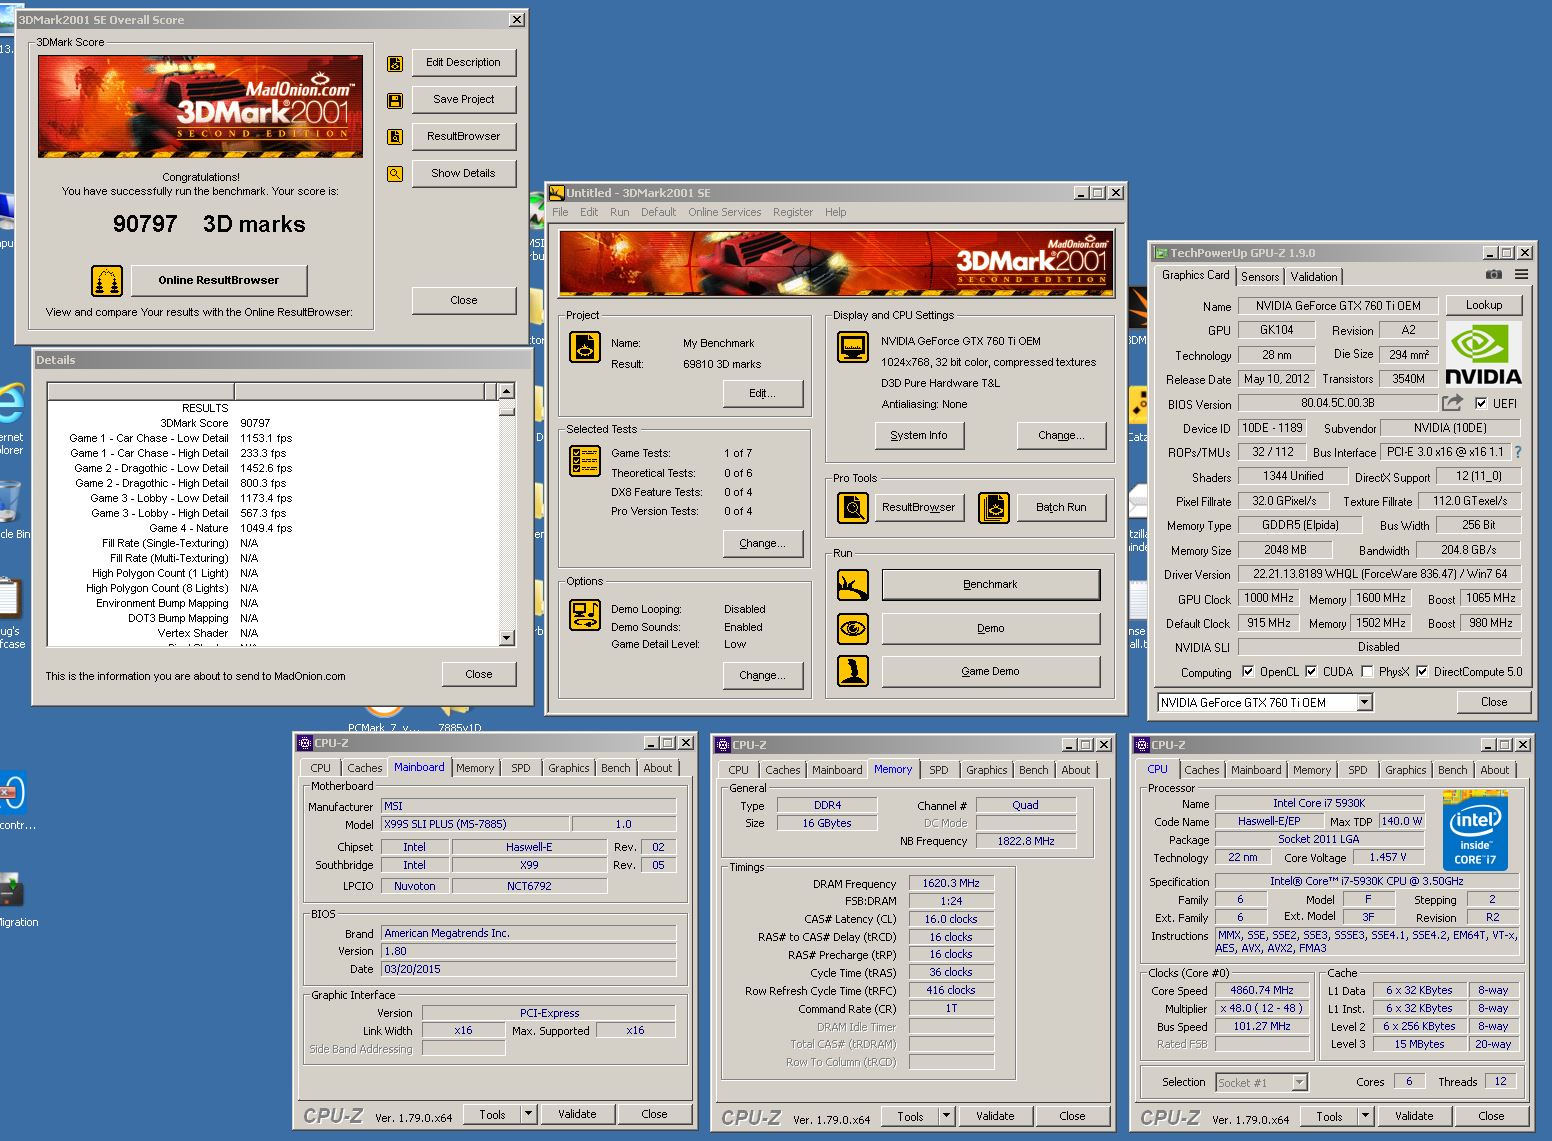Click the Edit... button under Project

(x=762, y=394)
